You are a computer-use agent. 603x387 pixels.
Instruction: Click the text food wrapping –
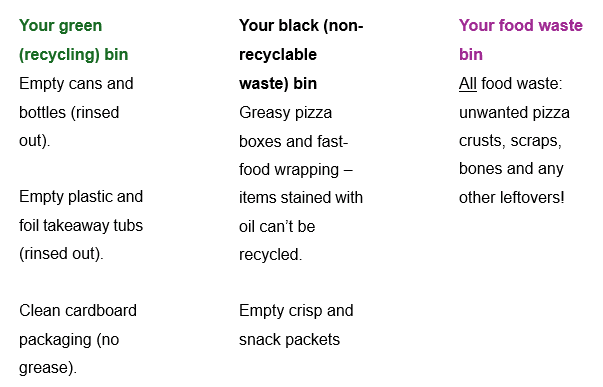(x=296, y=170)
